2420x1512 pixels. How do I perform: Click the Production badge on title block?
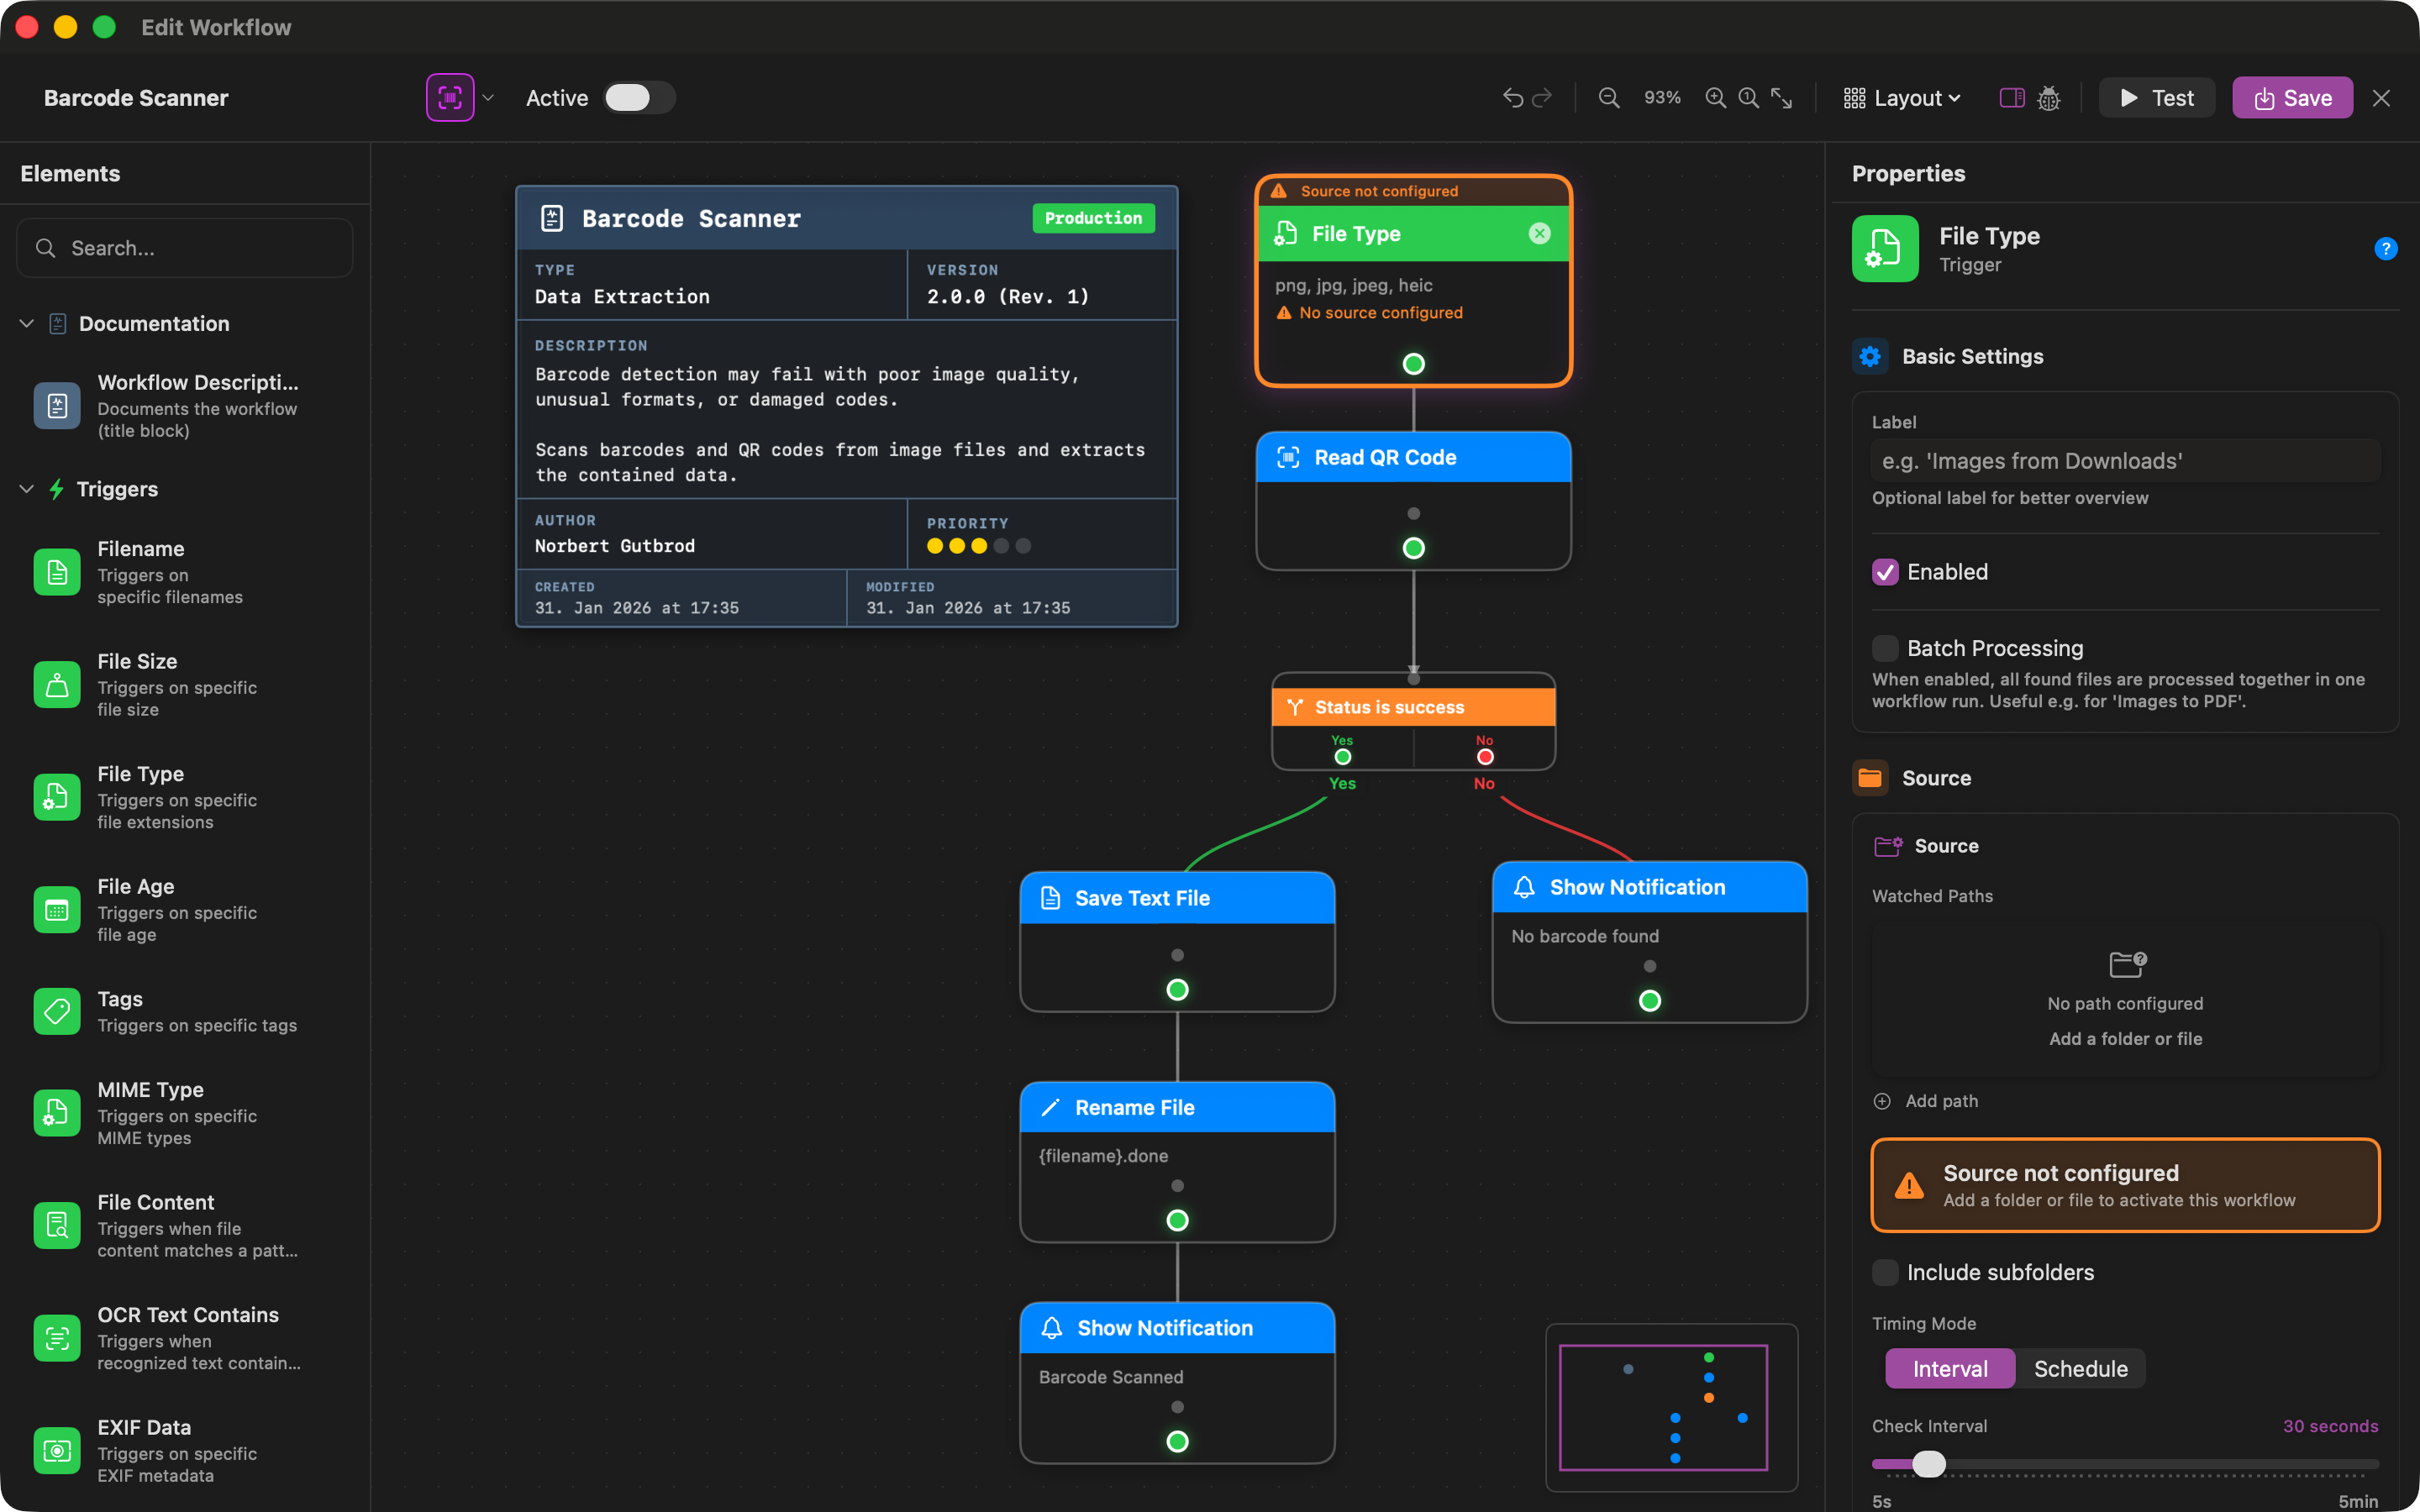1093,218
